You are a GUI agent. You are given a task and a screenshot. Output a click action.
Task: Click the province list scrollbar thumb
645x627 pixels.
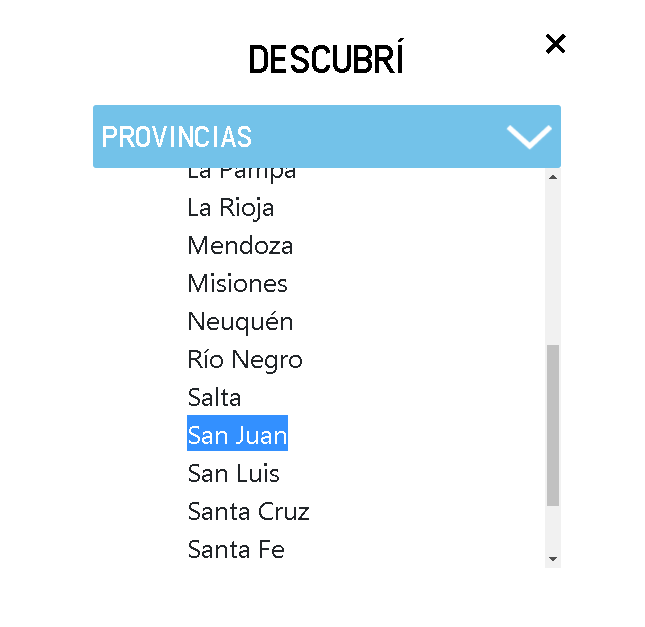point(553,425)
